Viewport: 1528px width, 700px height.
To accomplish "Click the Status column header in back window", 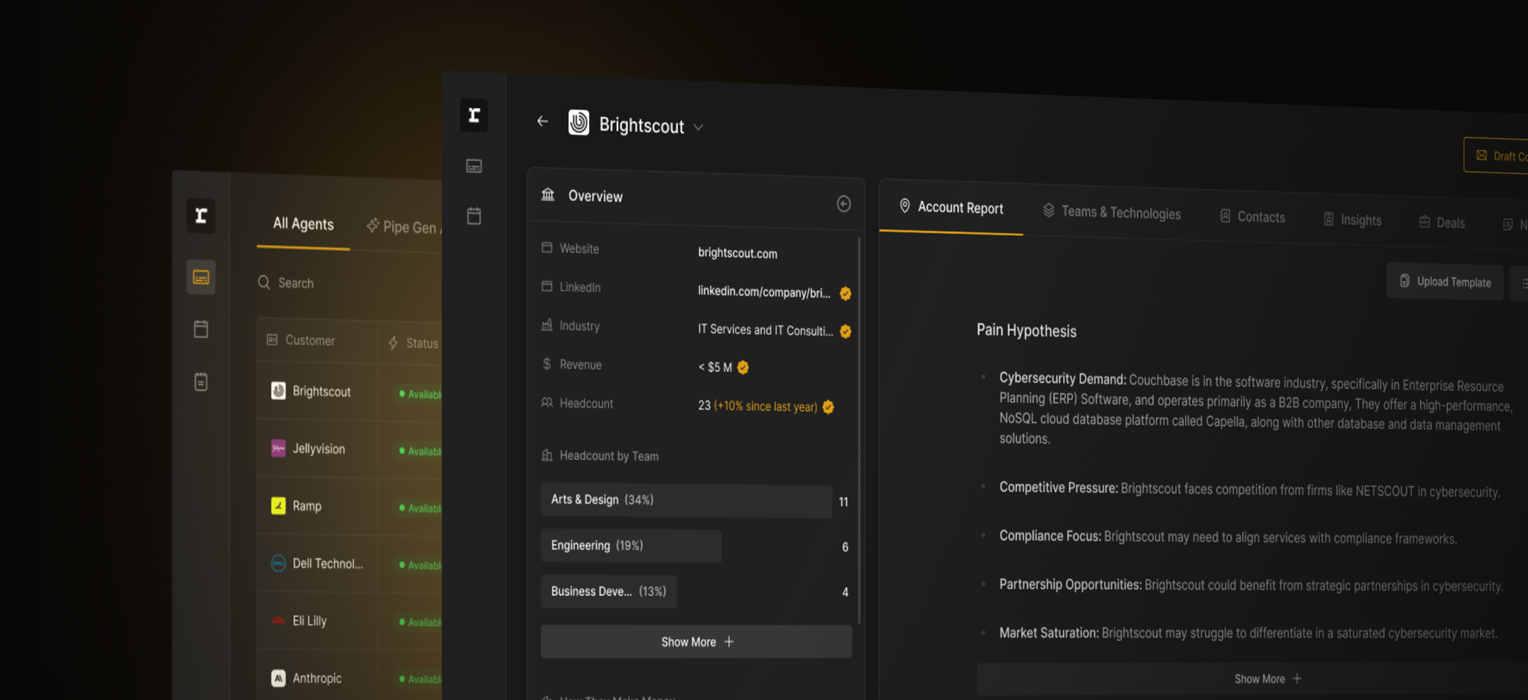I will [413, 343].
